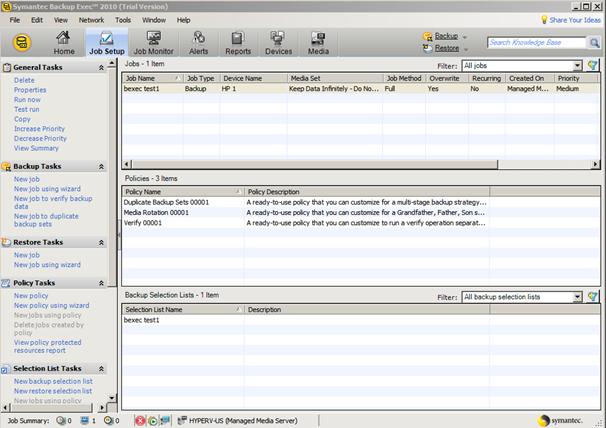This screenshot has width=606, height=428.
Task: Click the Run now task link
Action: (x=27, y=100)
